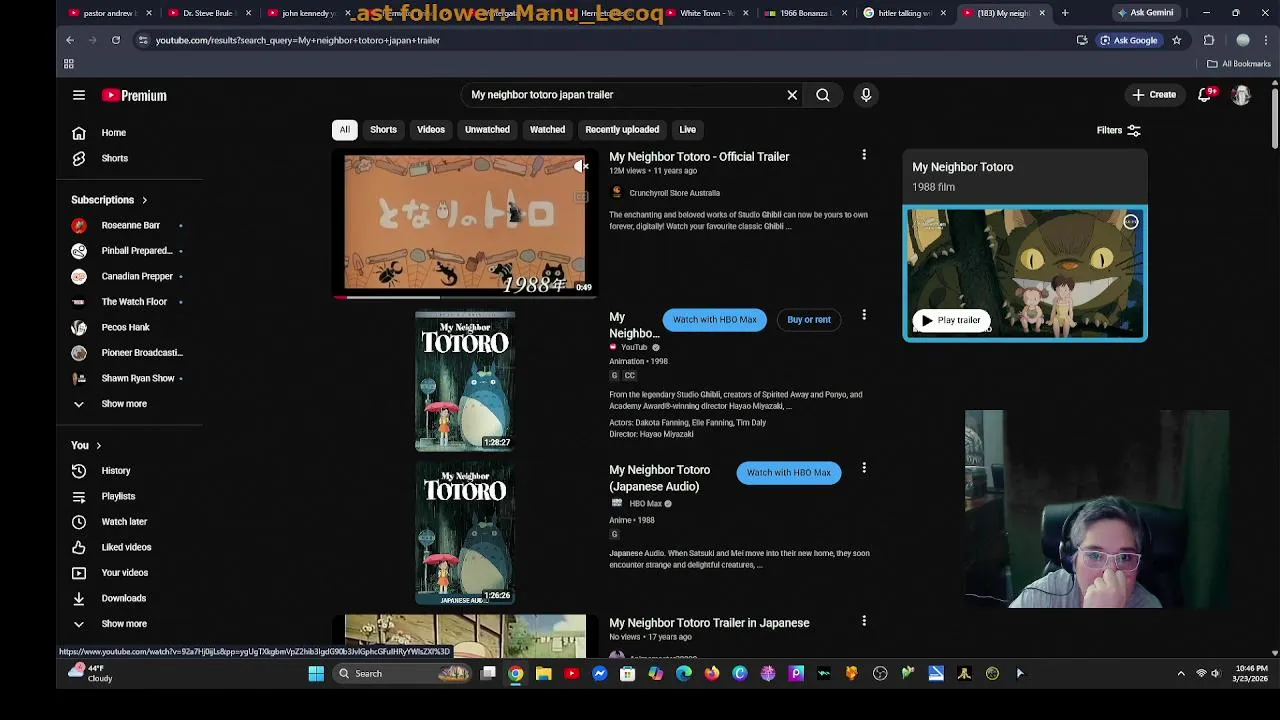Open Crunchyroll Store Australia channel

pos(674,193)
